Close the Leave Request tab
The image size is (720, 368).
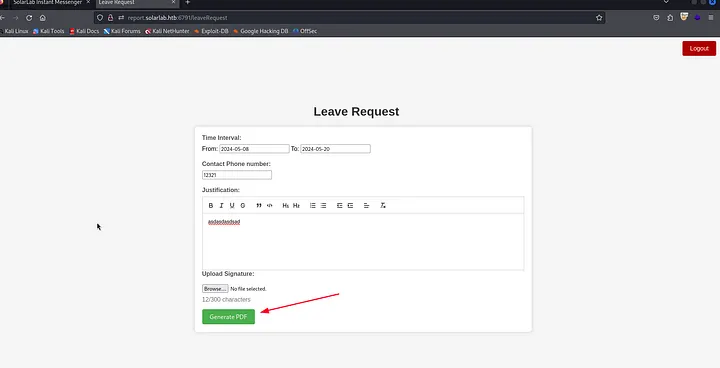173,2
